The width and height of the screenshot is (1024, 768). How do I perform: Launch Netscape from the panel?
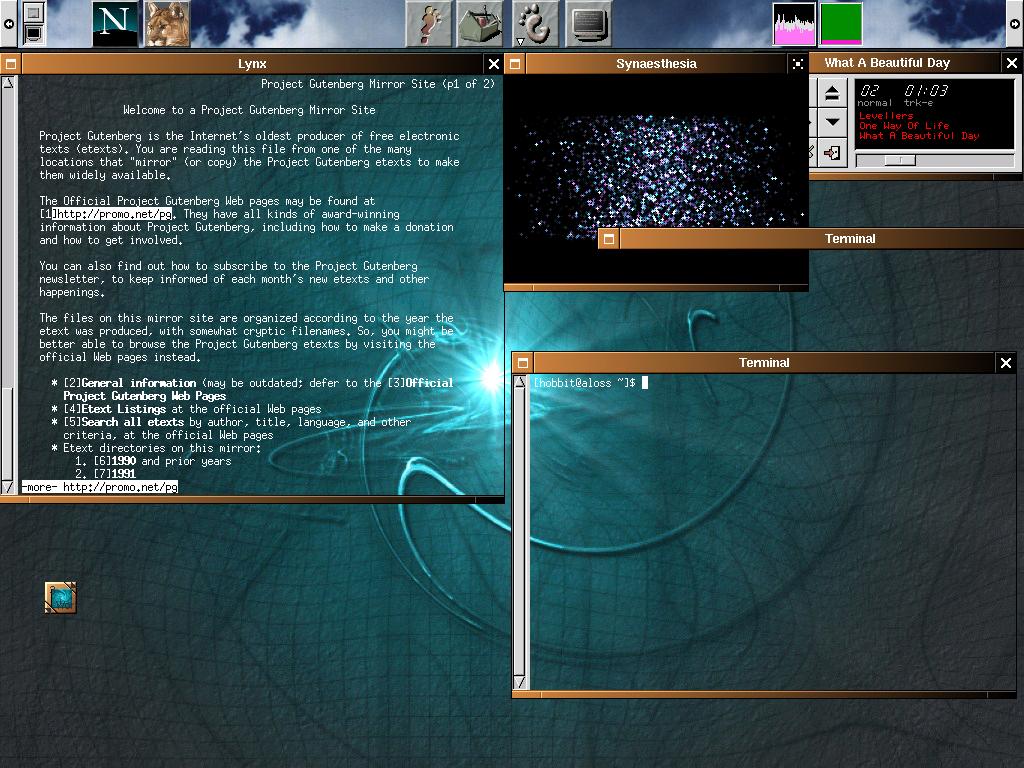coord(115,24)
